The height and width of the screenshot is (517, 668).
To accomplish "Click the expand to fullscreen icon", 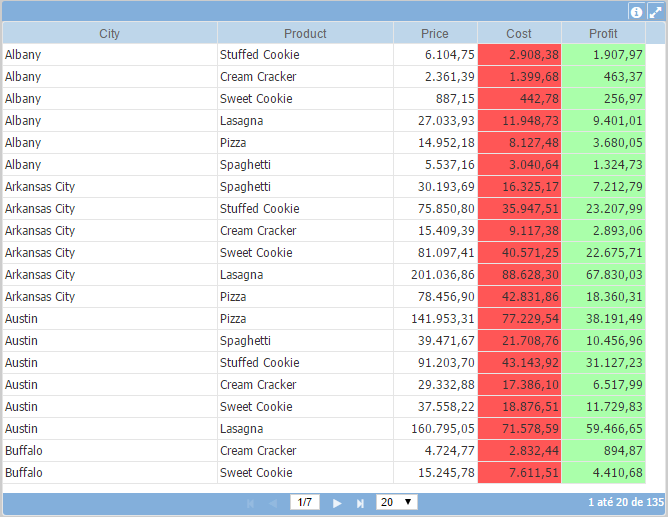I will click(655, 12).
